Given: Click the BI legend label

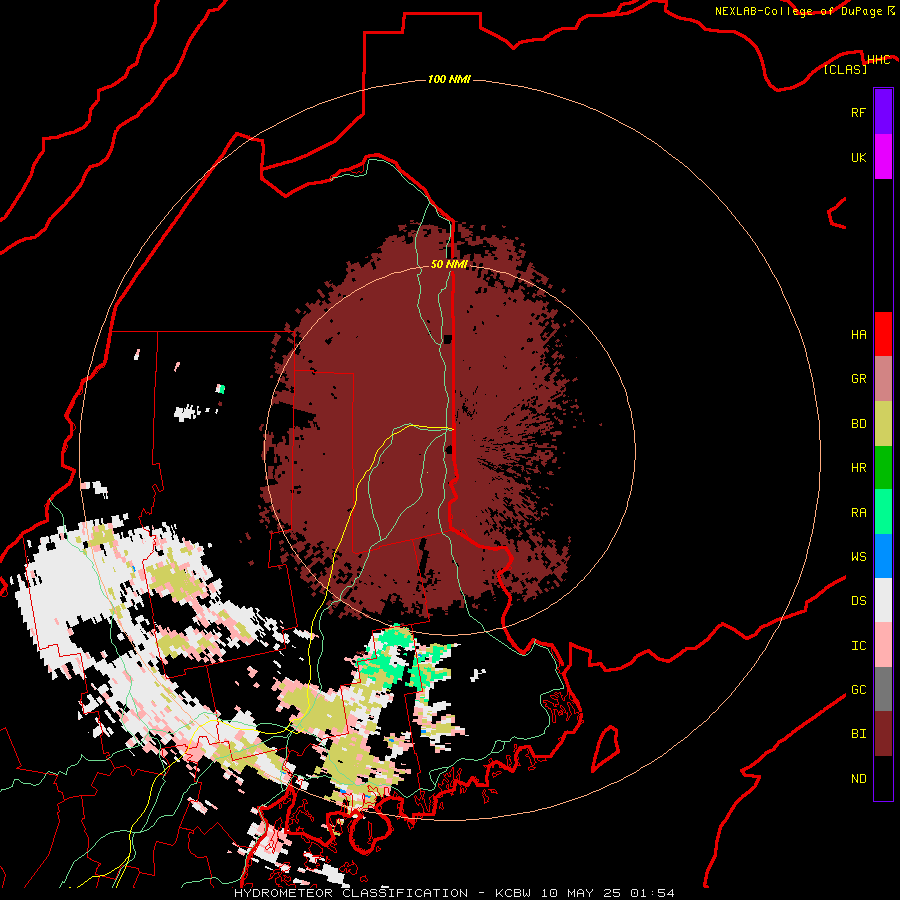Looking at the screenshot, I should 858,734.
